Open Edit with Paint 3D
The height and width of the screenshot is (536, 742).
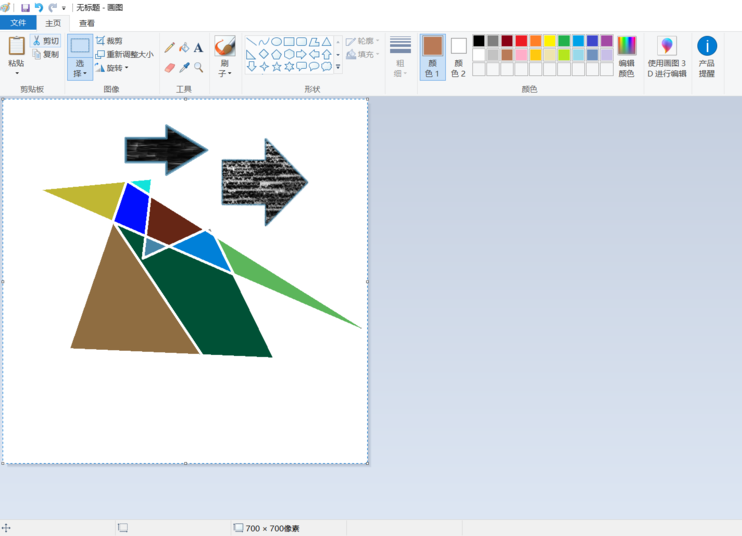click(667, 57)
